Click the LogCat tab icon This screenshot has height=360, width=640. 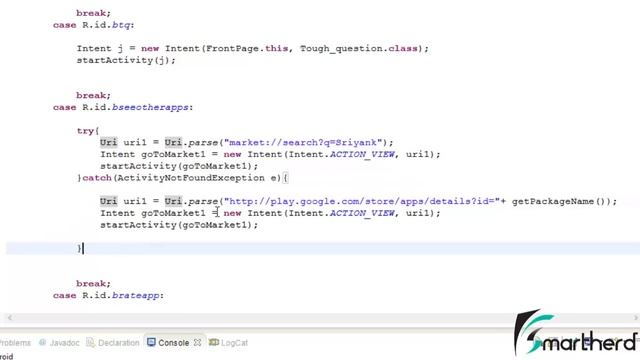(x=213, y=342)
